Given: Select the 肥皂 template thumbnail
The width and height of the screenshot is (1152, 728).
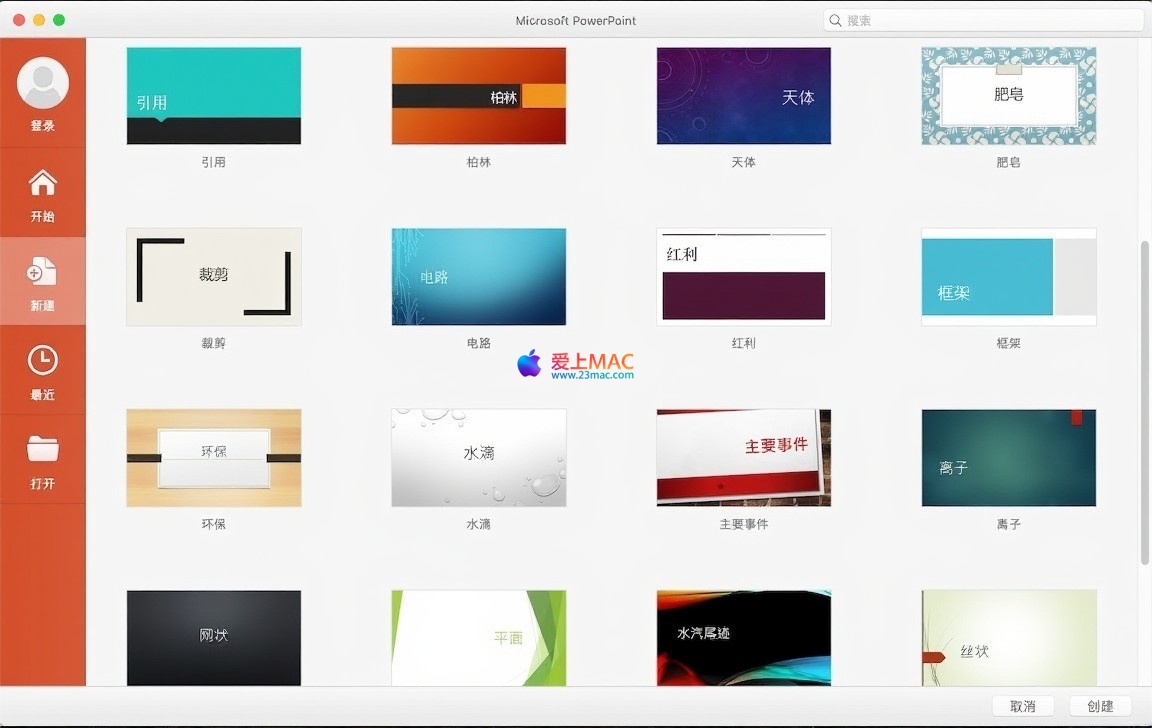Looking at the screenshot, I should [1008, 96].
